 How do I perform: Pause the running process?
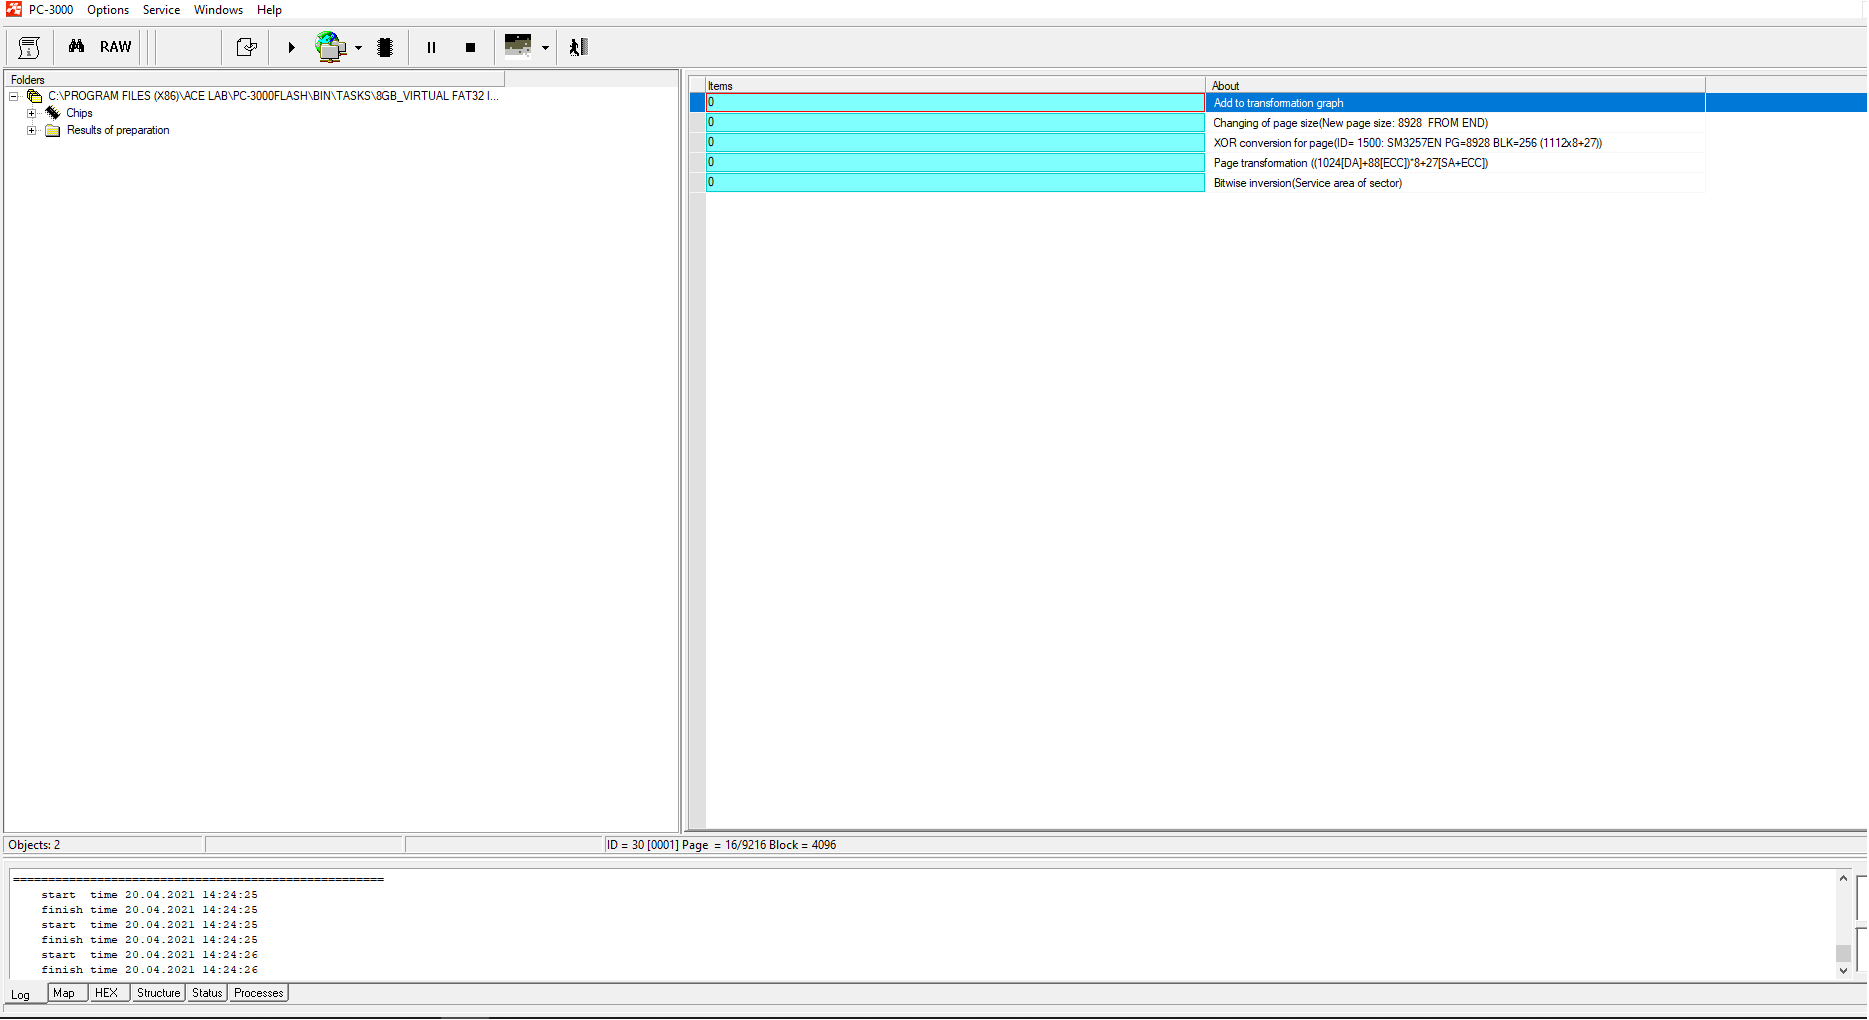431,47
